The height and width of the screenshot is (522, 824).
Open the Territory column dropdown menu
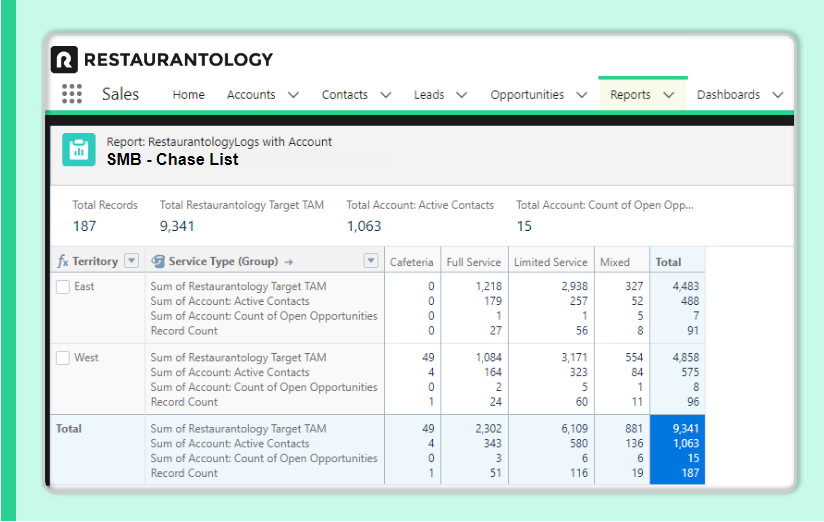(x=131, y=261)
